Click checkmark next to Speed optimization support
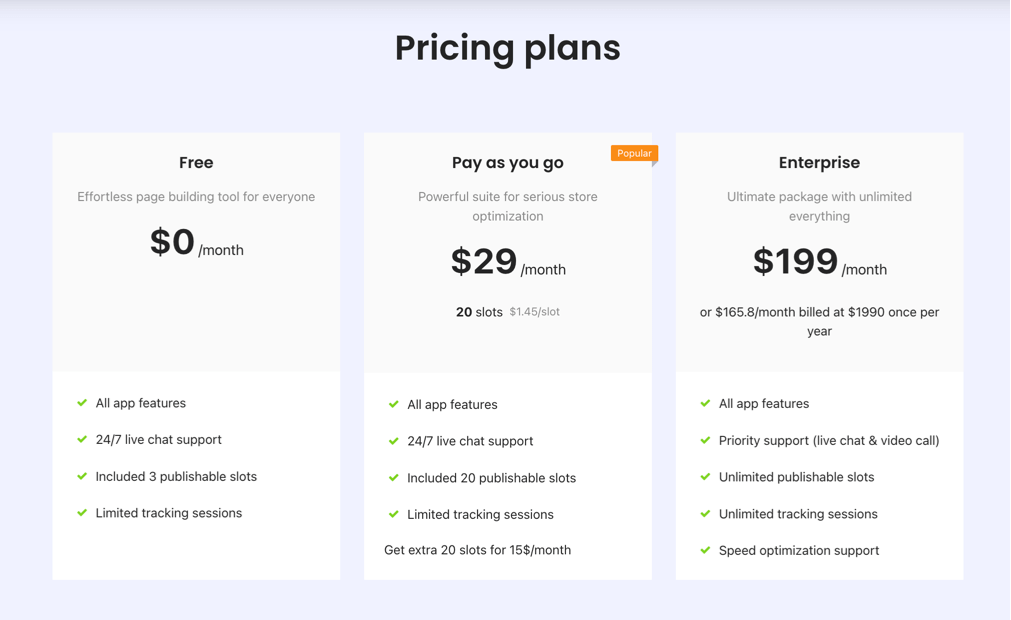 (705, 550)
